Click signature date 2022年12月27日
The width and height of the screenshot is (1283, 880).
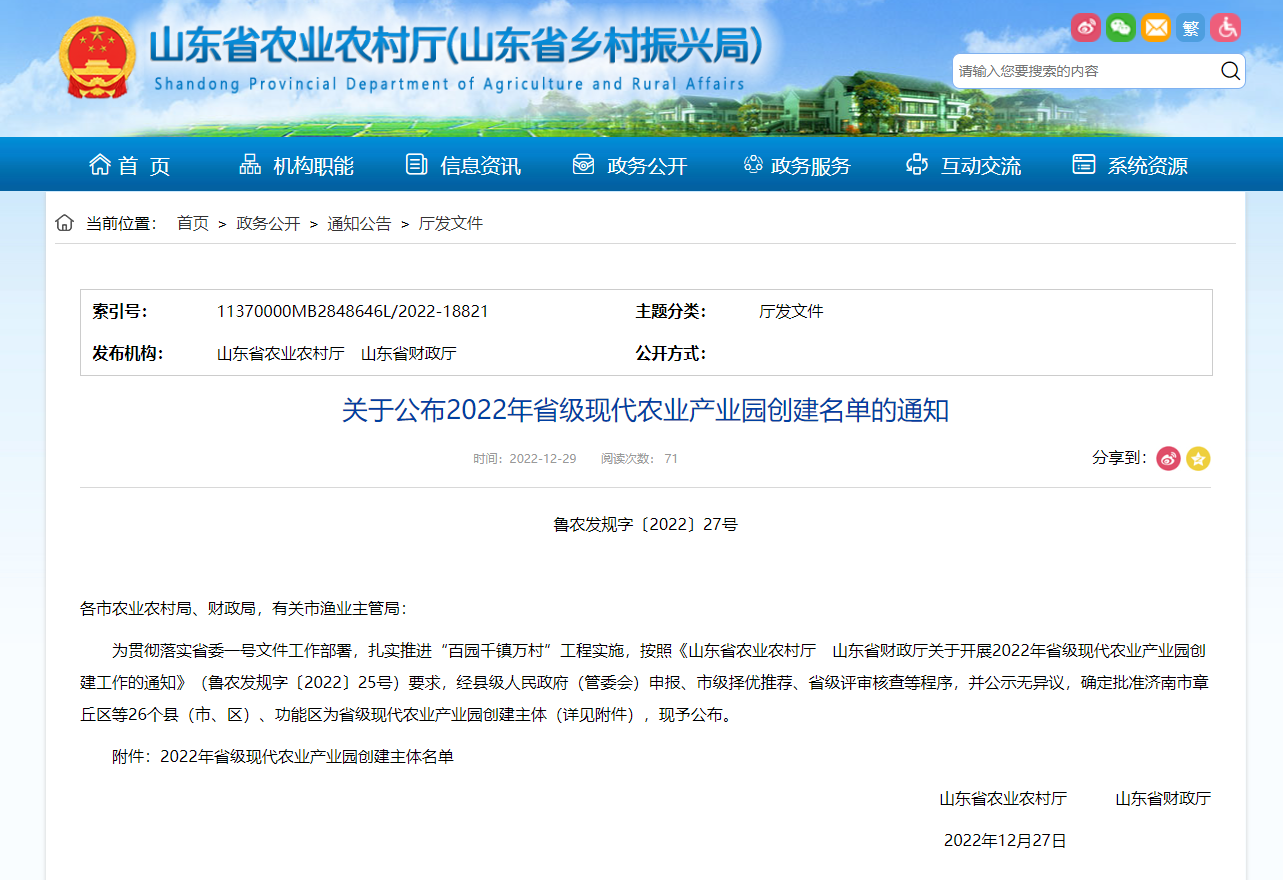pyautogui.click(x=1005, y=840)
